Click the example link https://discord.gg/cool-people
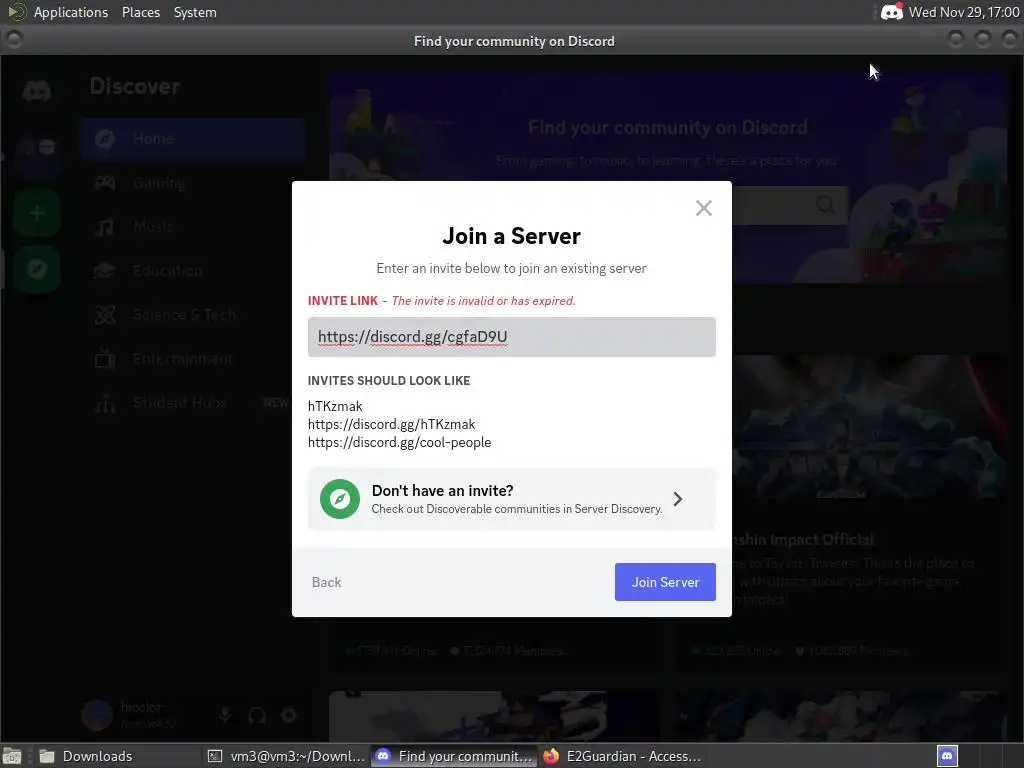This screenshot has height=768, width=1024. point(399,442)
